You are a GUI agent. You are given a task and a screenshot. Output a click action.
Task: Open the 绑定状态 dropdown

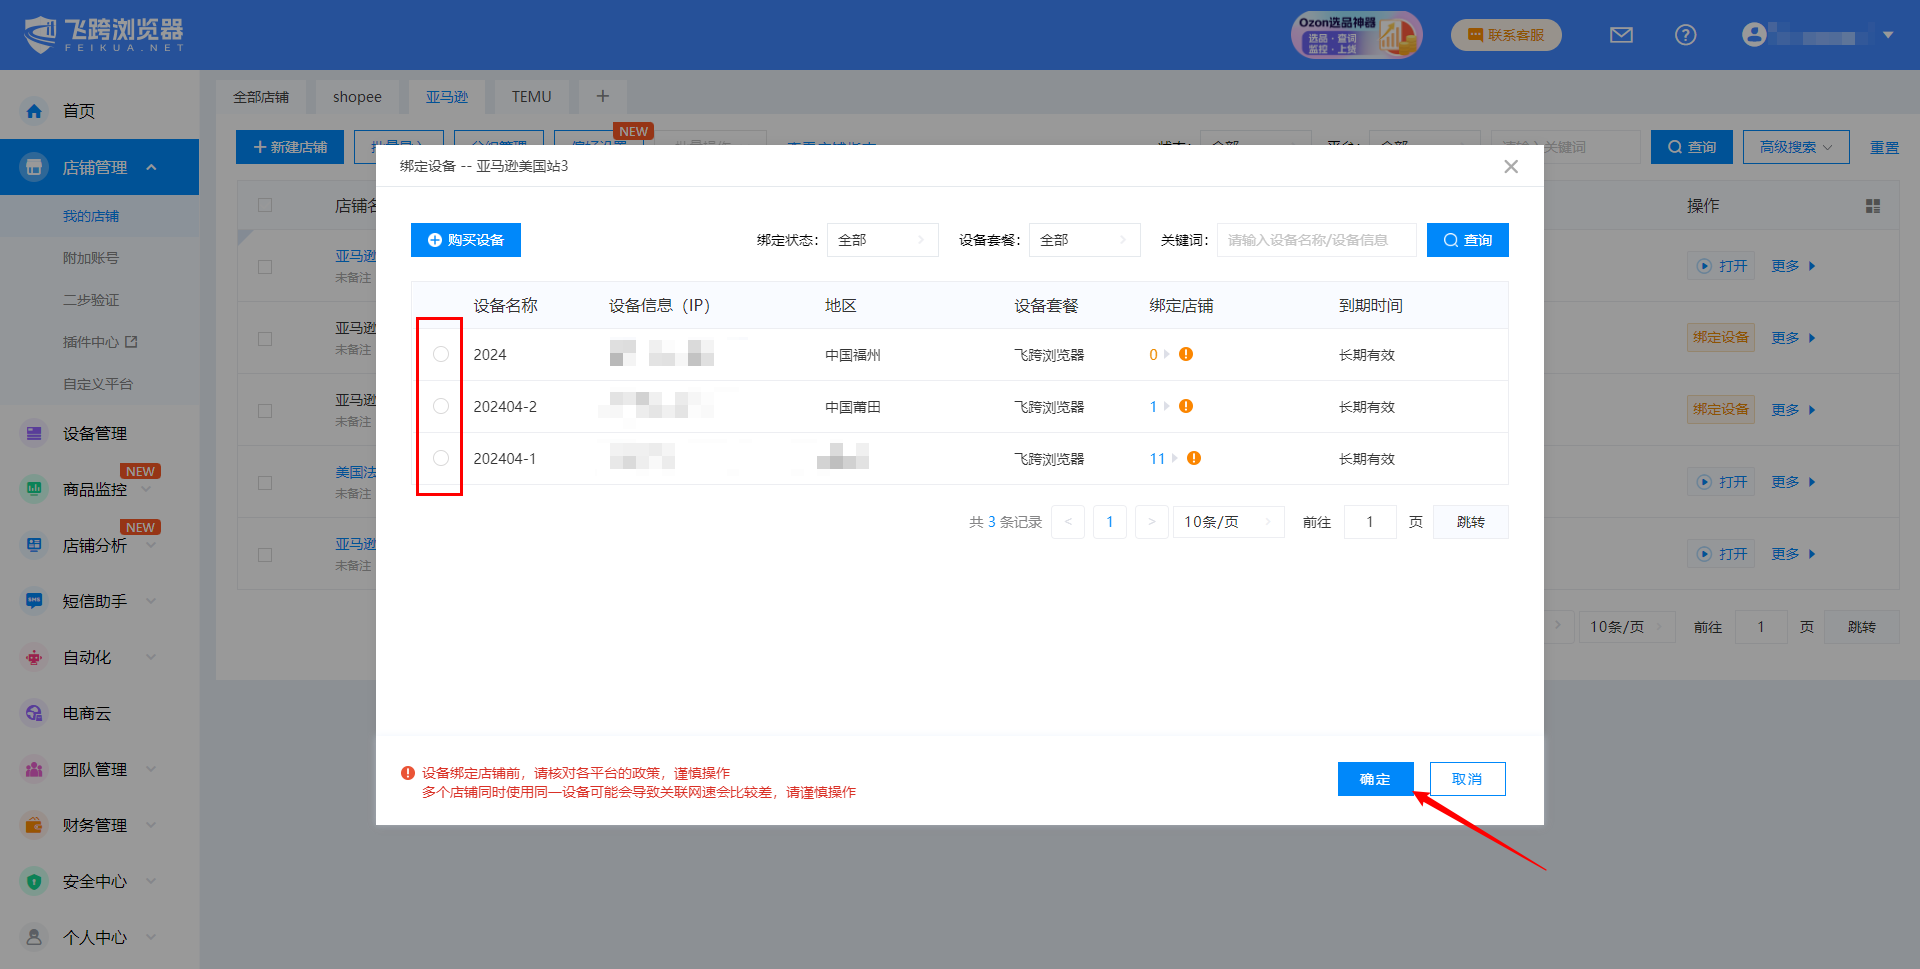[x=881, y=240]
